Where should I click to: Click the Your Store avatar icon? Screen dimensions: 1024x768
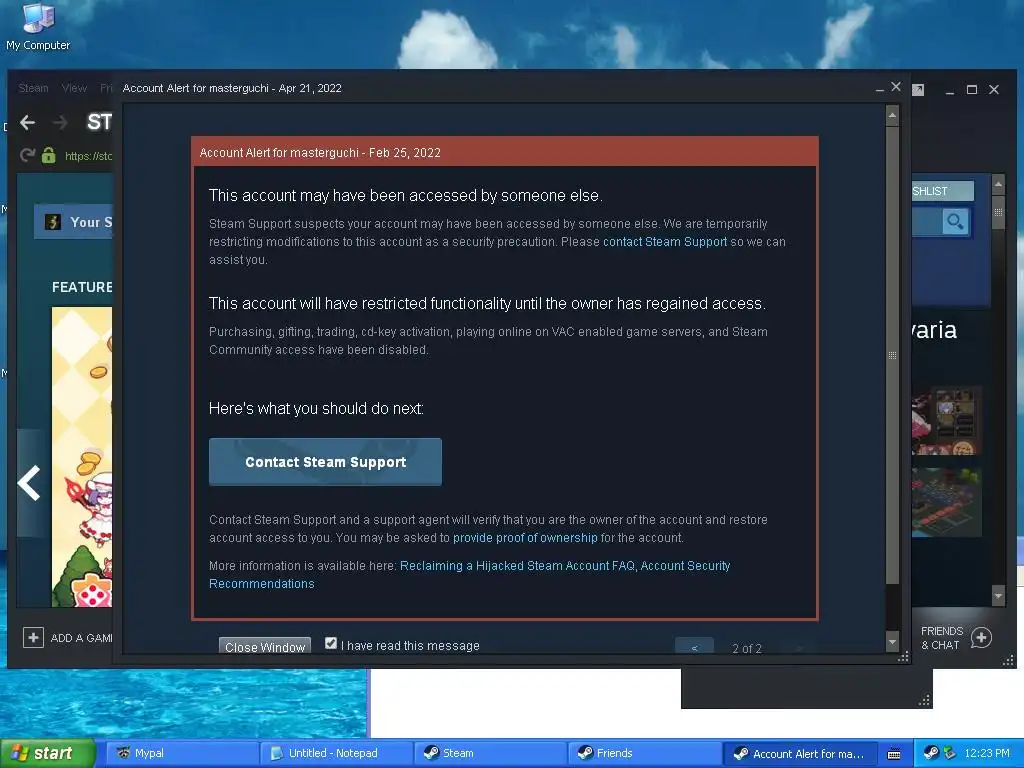tap(53, 222)
